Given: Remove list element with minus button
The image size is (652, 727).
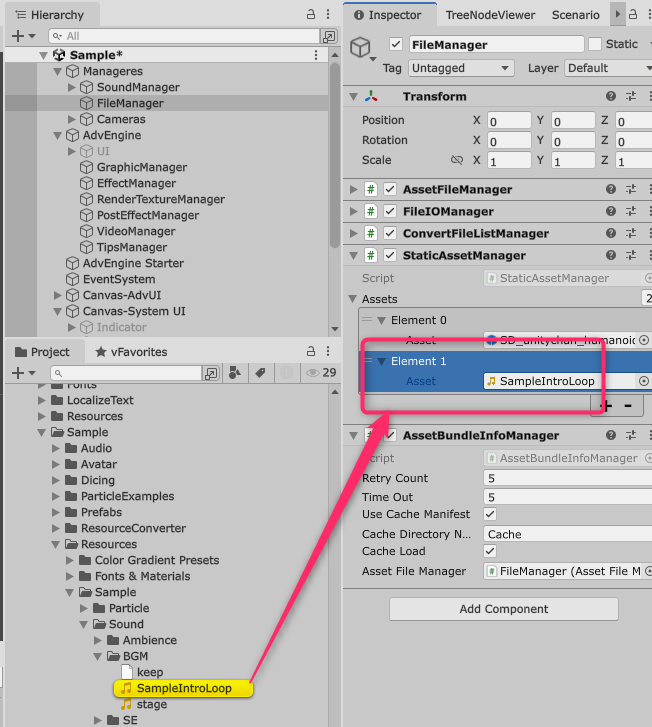Looking at the screenshot, I should tap(628, 405).
